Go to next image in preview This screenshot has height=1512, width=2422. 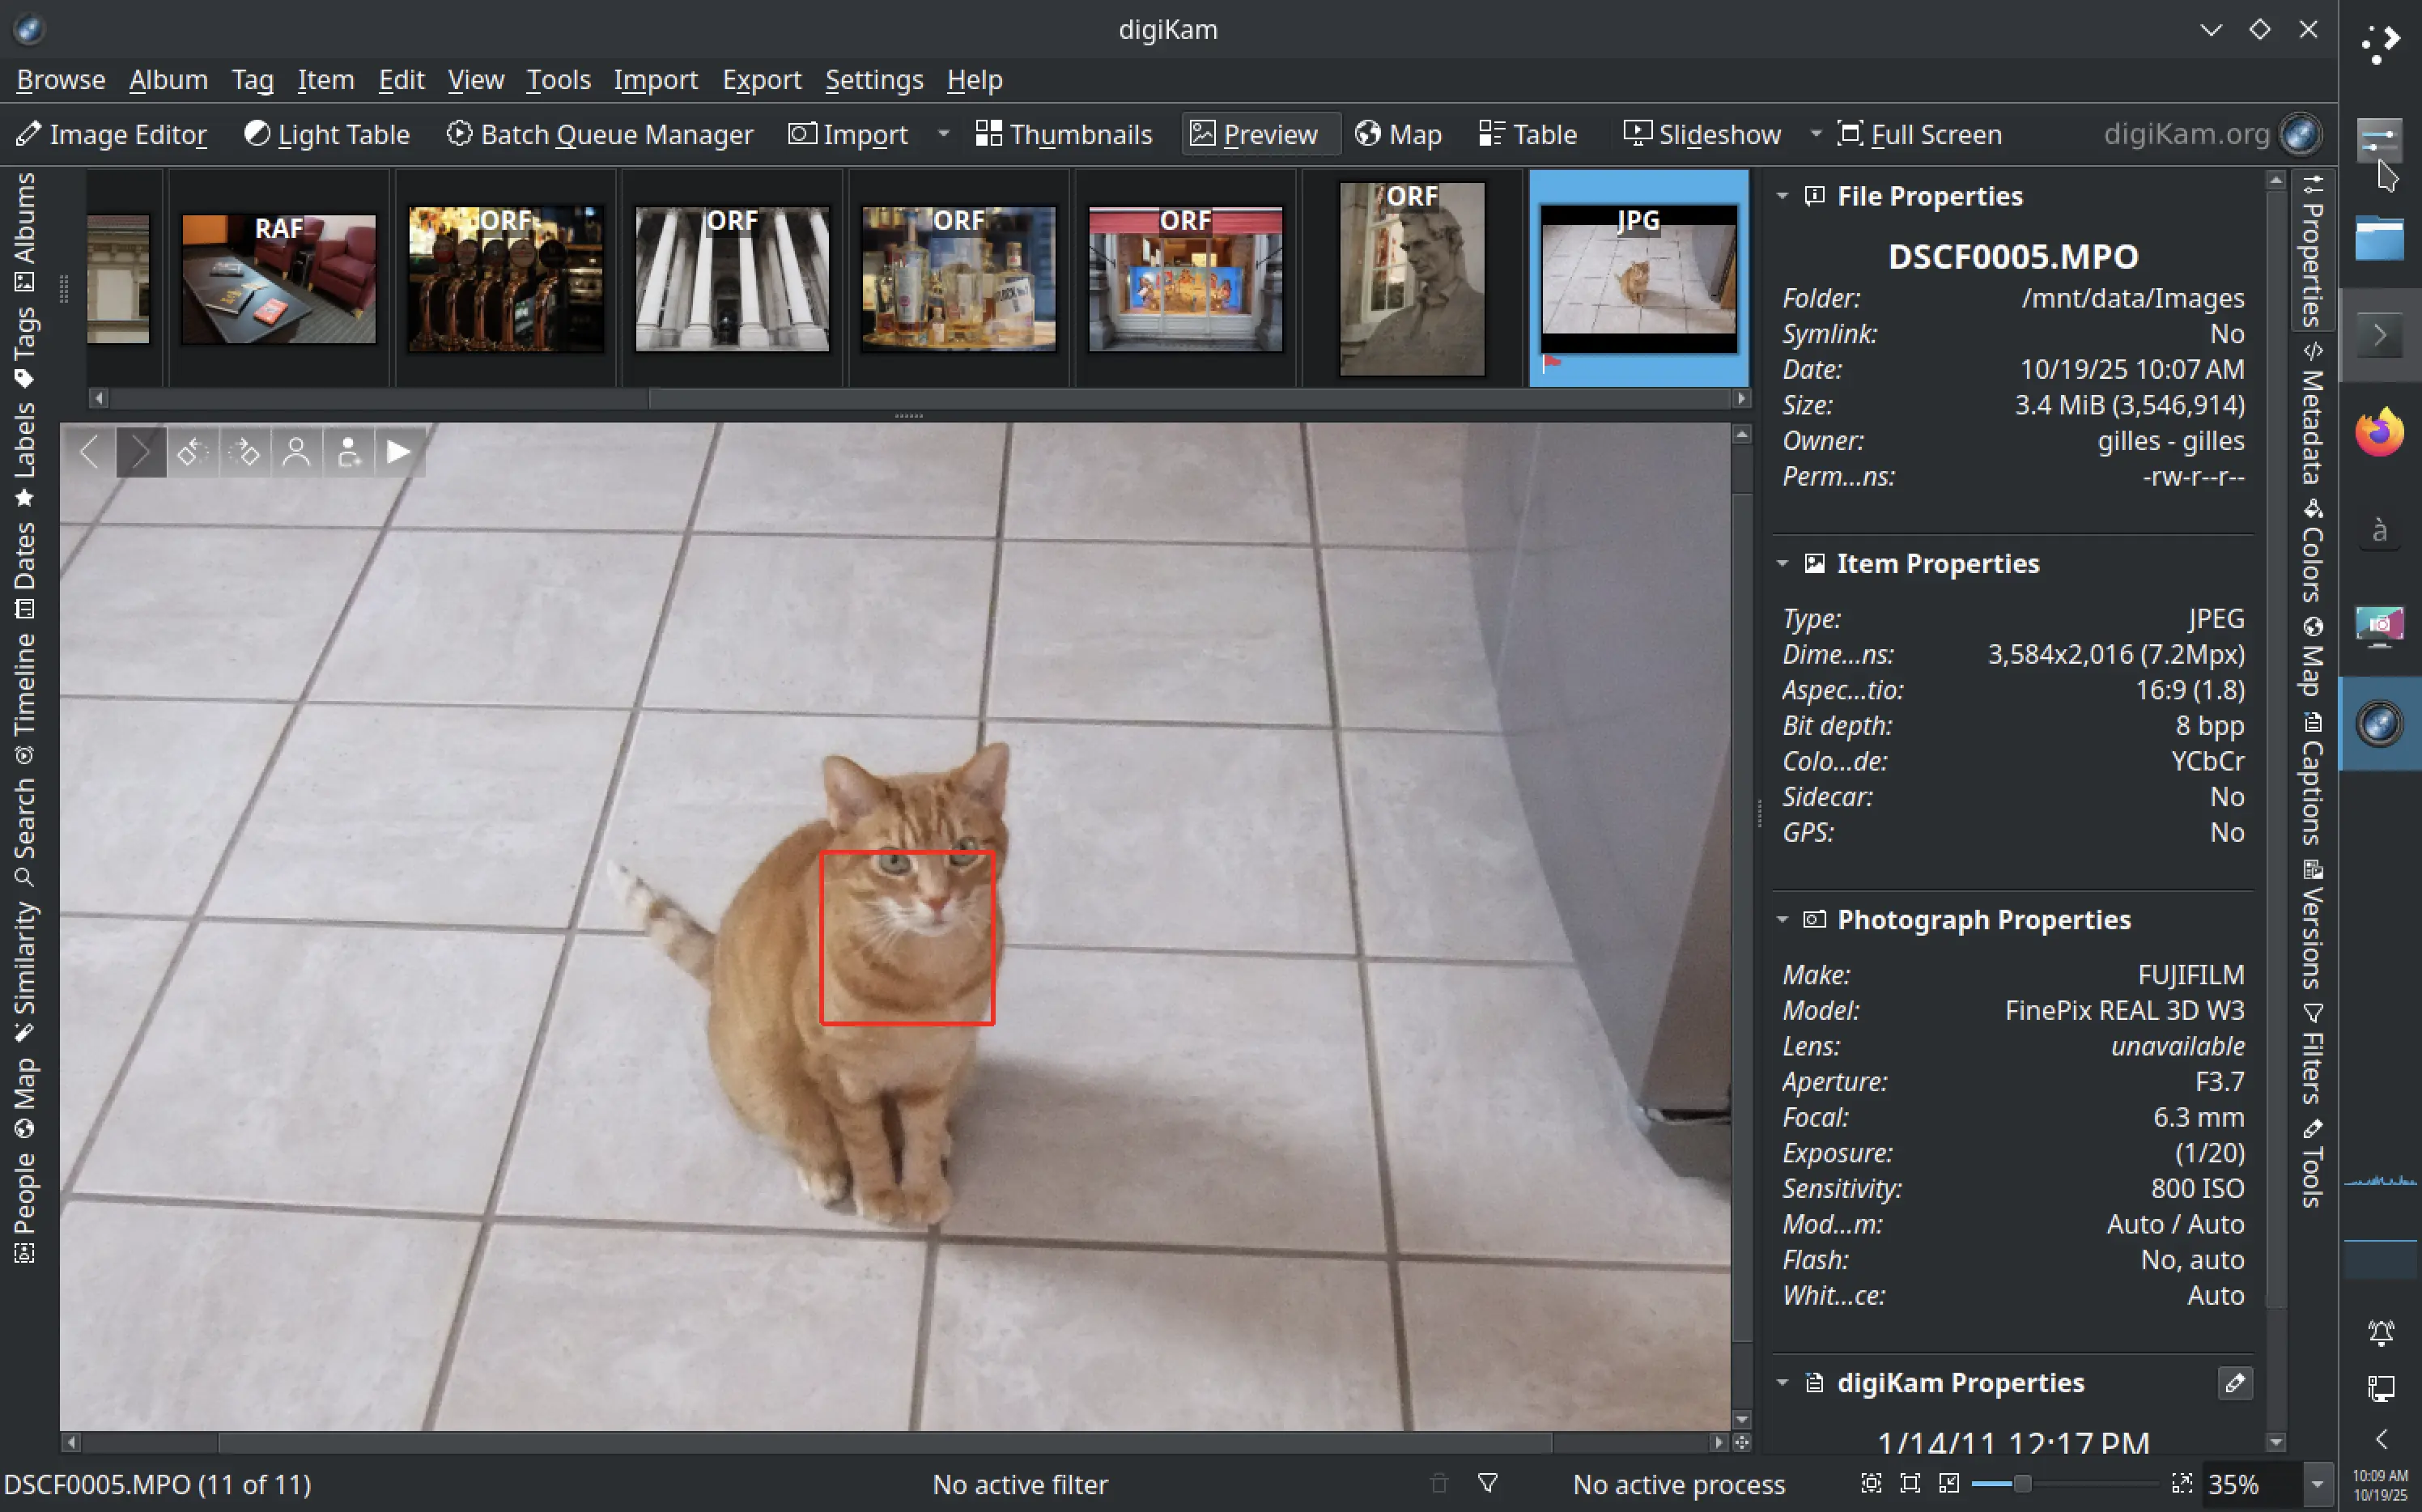click(141, 451)
